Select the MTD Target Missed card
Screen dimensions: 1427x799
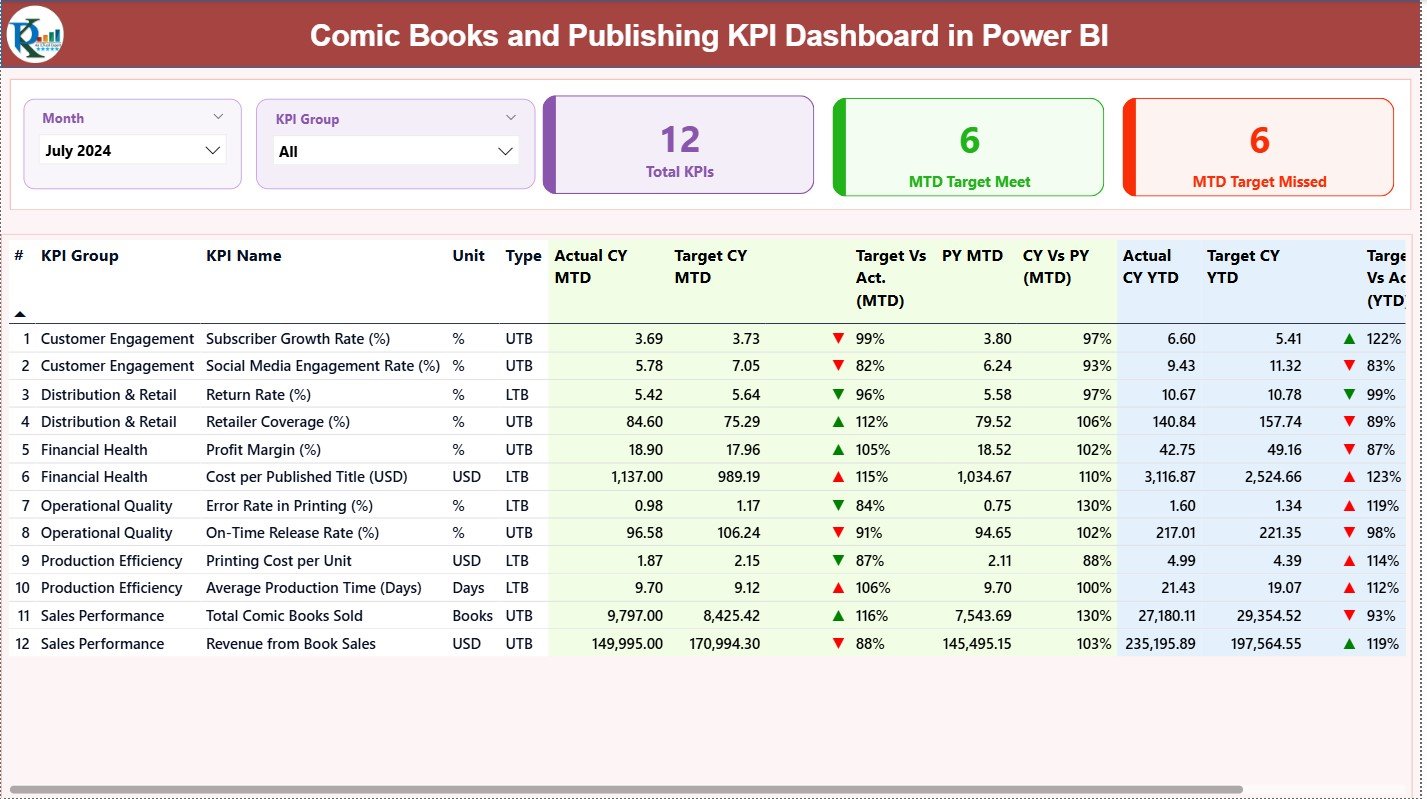(x=1258, y=148)
